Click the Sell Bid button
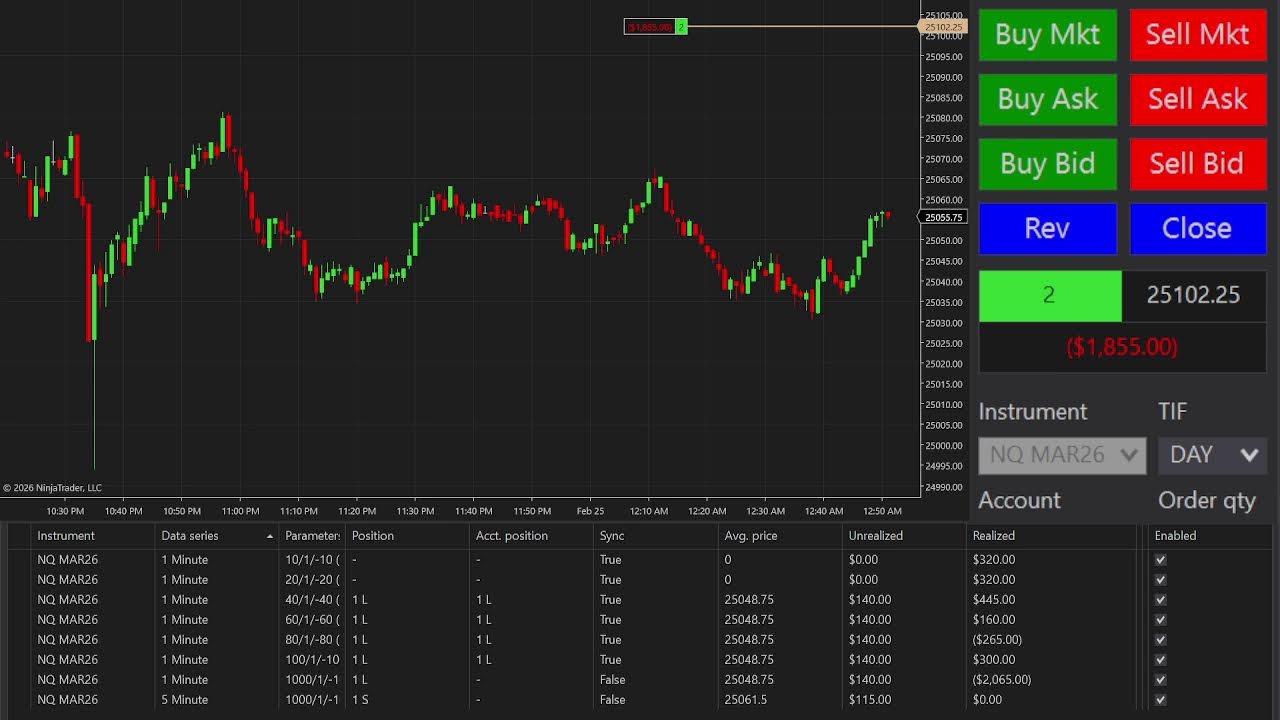This screenshot has height=720, width=1280. [x=1197, y=164]
